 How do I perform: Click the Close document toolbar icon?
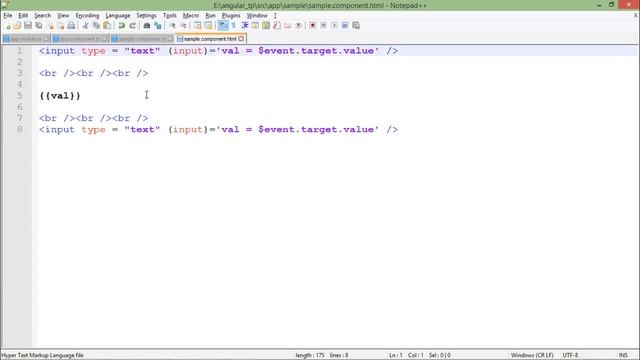(51, 26)
